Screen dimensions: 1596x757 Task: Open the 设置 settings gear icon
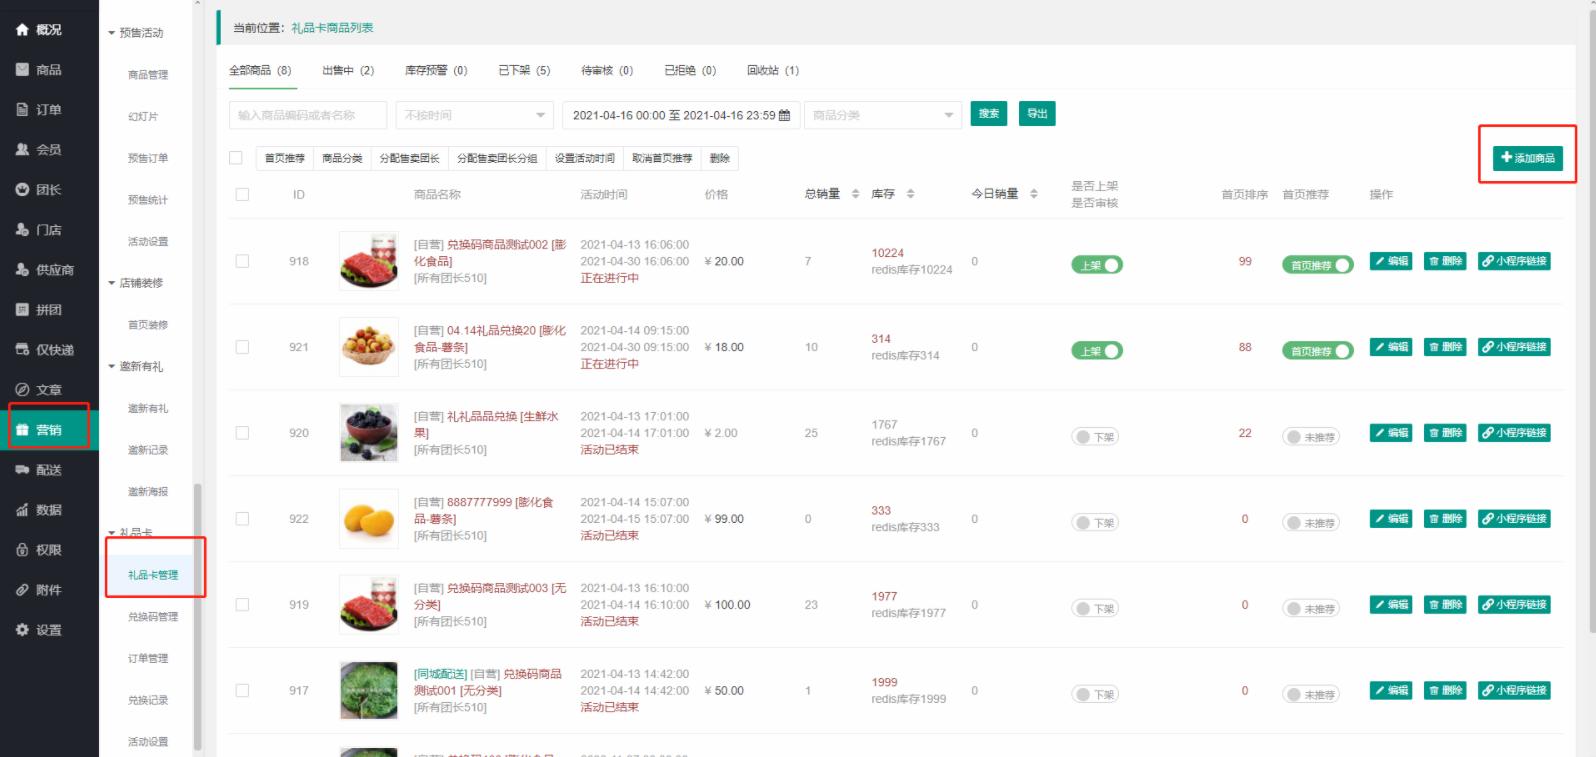[x=22, y=630]
